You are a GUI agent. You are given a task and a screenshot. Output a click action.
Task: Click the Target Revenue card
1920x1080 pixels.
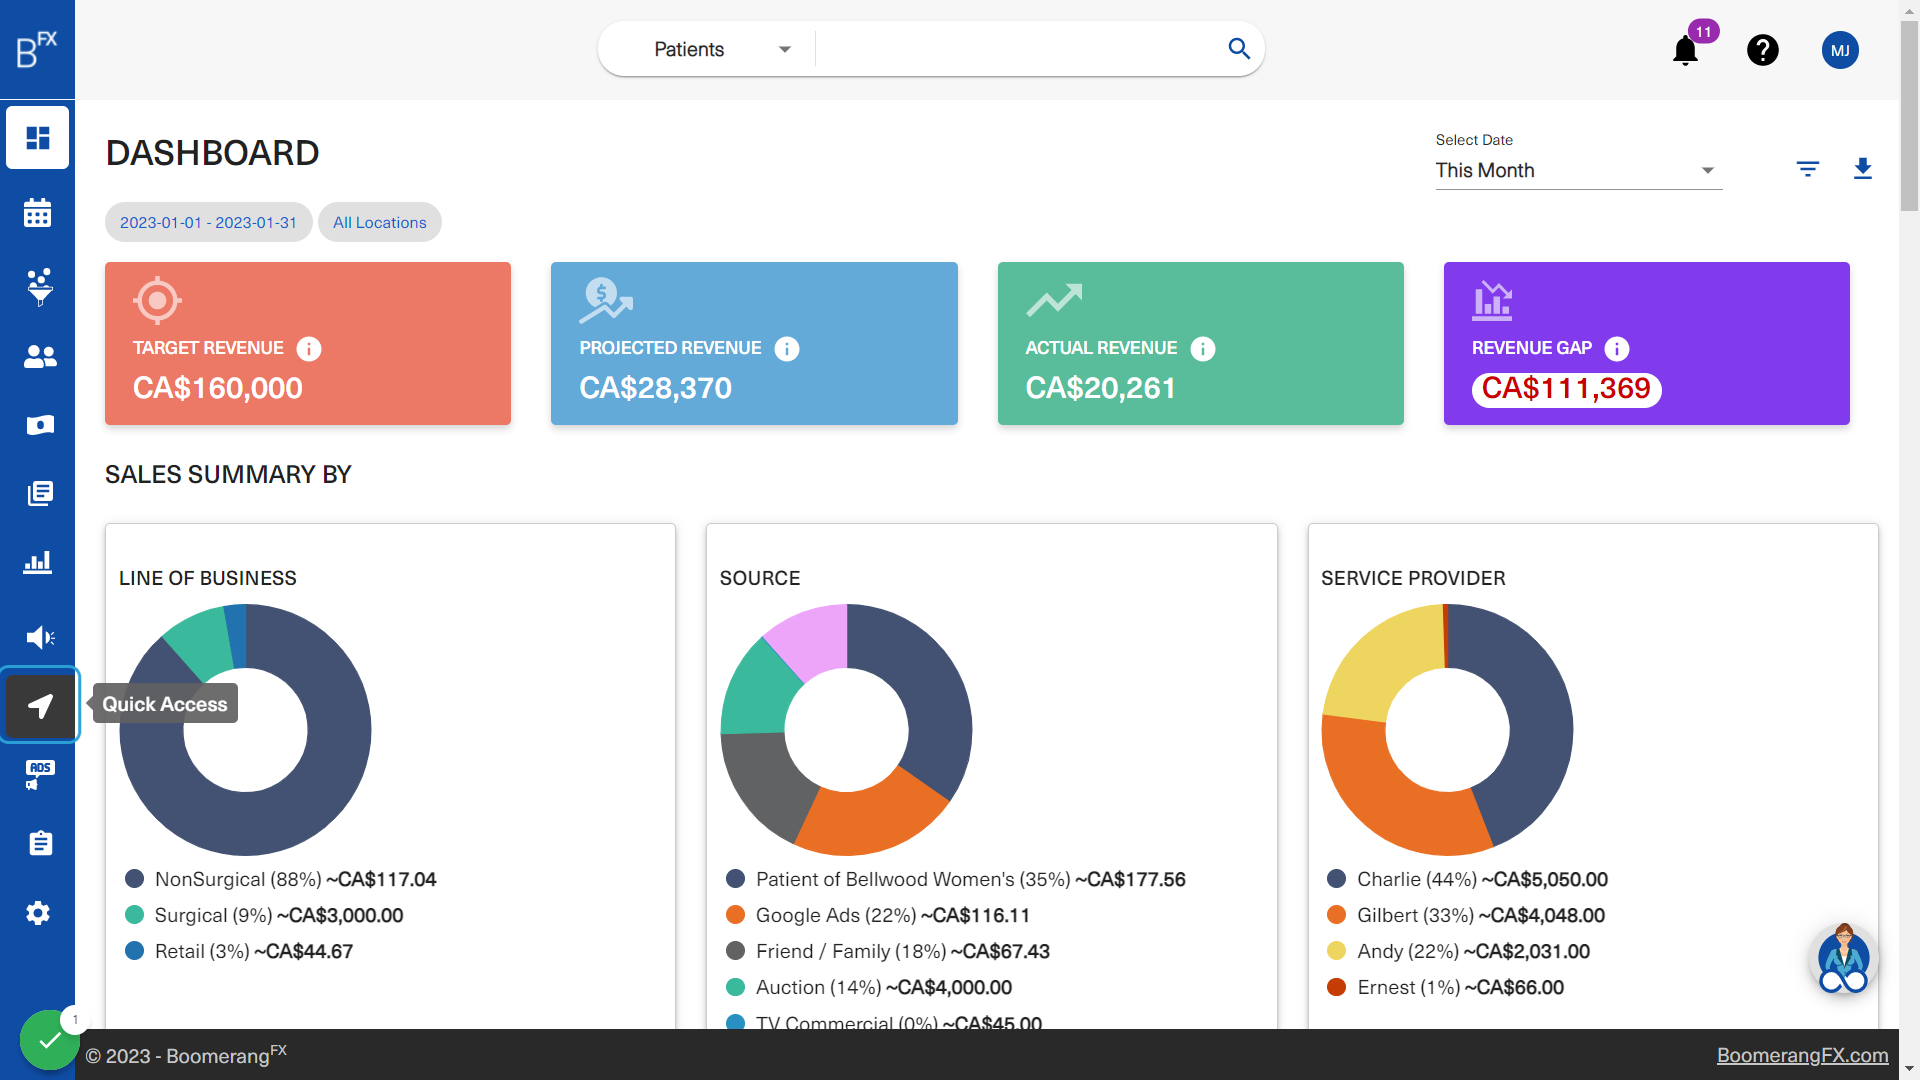point(308,343)
